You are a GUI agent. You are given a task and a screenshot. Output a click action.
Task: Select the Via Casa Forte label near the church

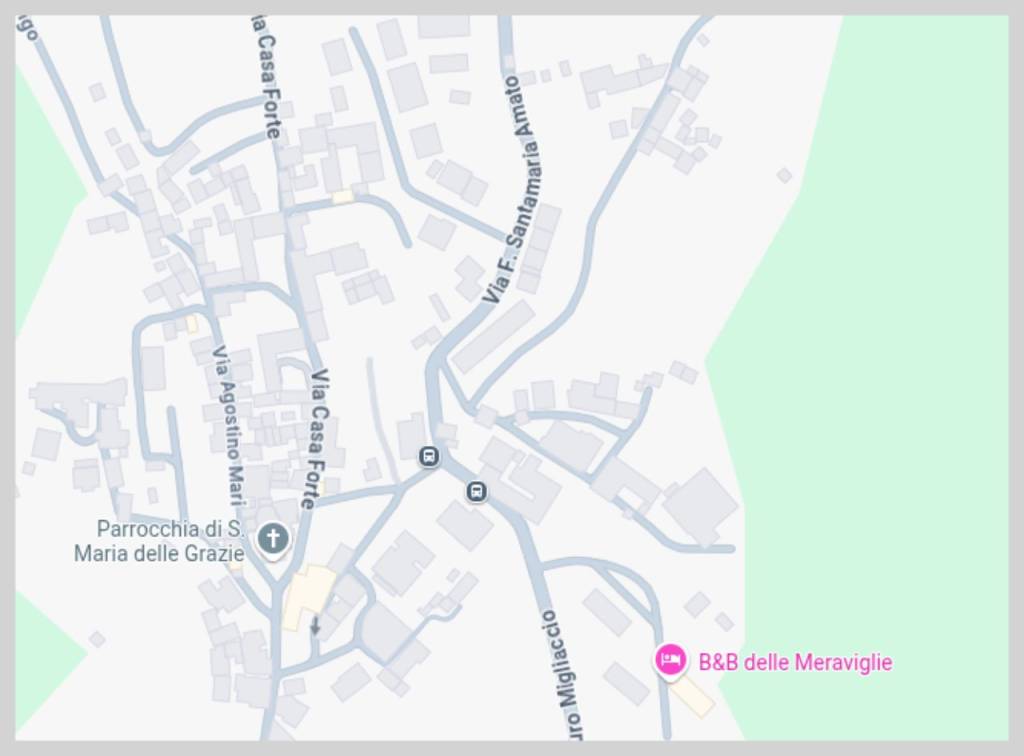(x=315, y=439)
